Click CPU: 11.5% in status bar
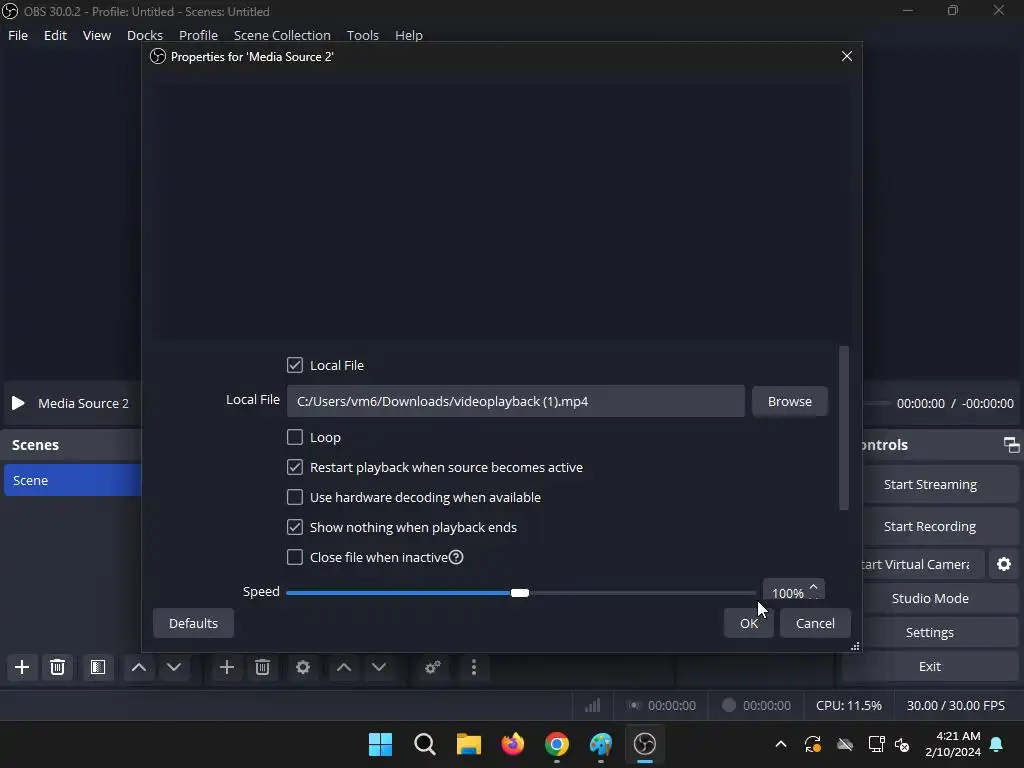Screen dimensions: 1024x768 tap(848, 705)
